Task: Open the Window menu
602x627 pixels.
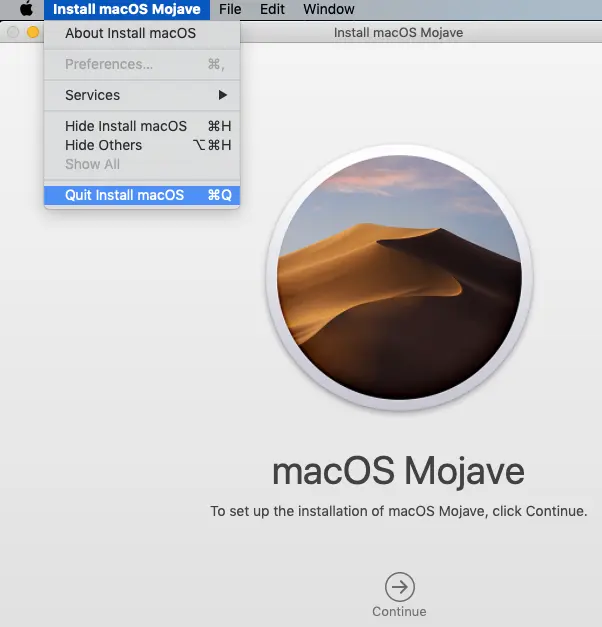Action: coord(328,9)
